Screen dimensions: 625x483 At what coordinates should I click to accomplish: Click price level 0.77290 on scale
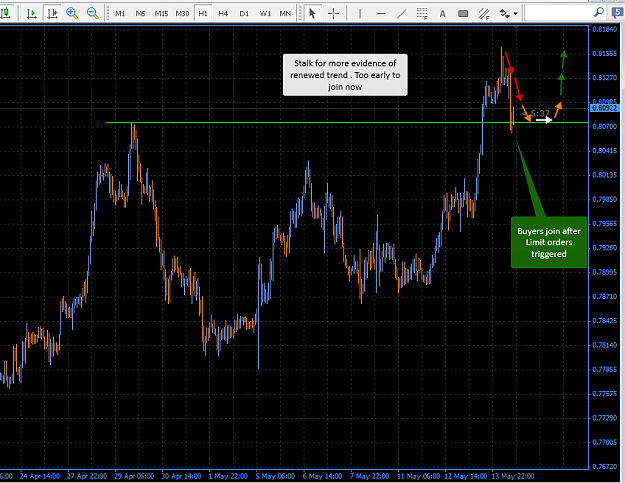[604, 418]
